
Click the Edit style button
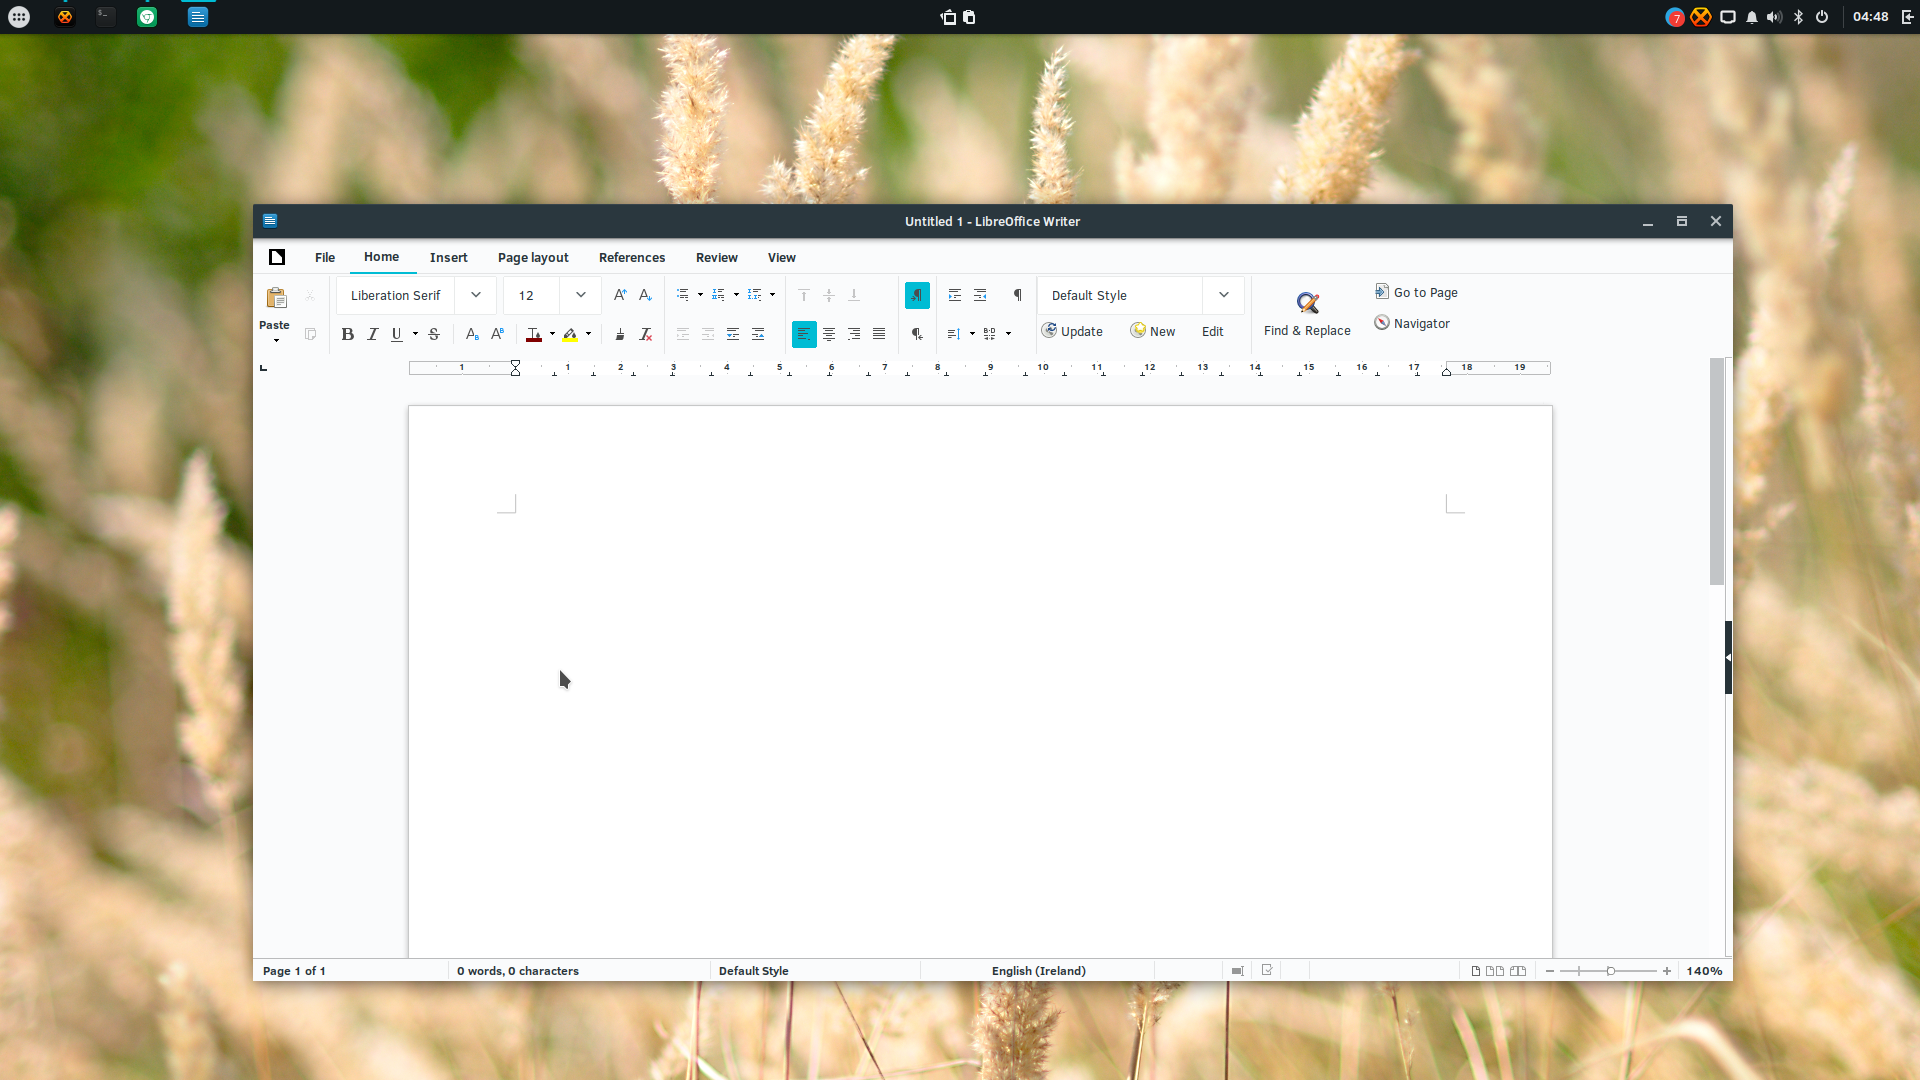pos(1213,331)
